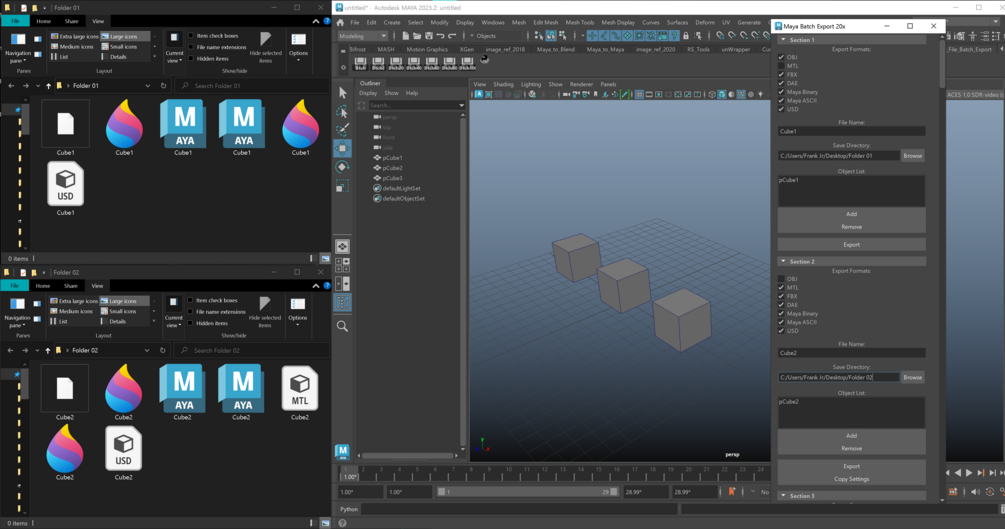Open the search magnifier in left layout panel

(x=342, y=326)
